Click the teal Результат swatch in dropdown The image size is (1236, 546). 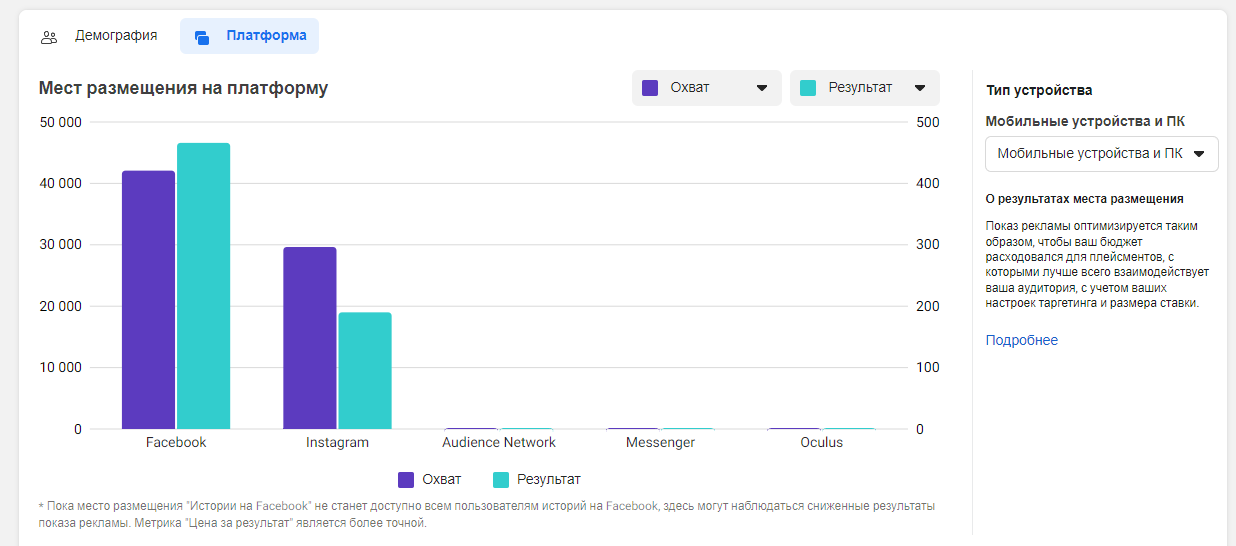[809, 87]
